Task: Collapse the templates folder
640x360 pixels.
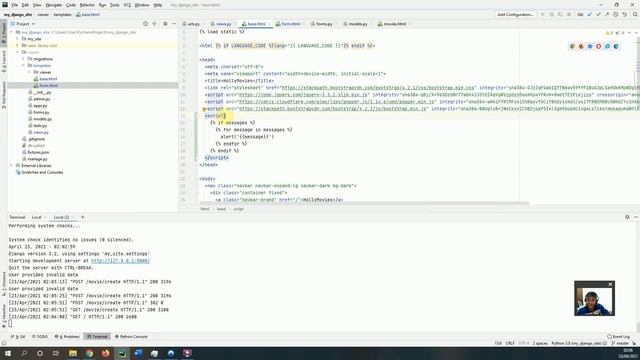Action: (x=23, y=65)
